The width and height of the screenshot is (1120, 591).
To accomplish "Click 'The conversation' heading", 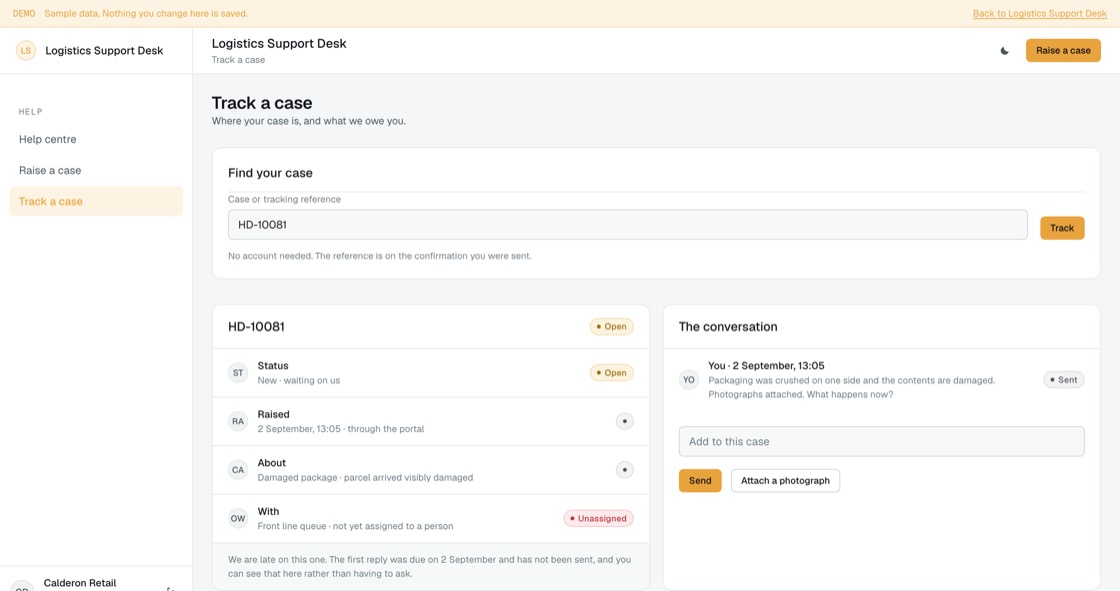I will pos(728,327).
